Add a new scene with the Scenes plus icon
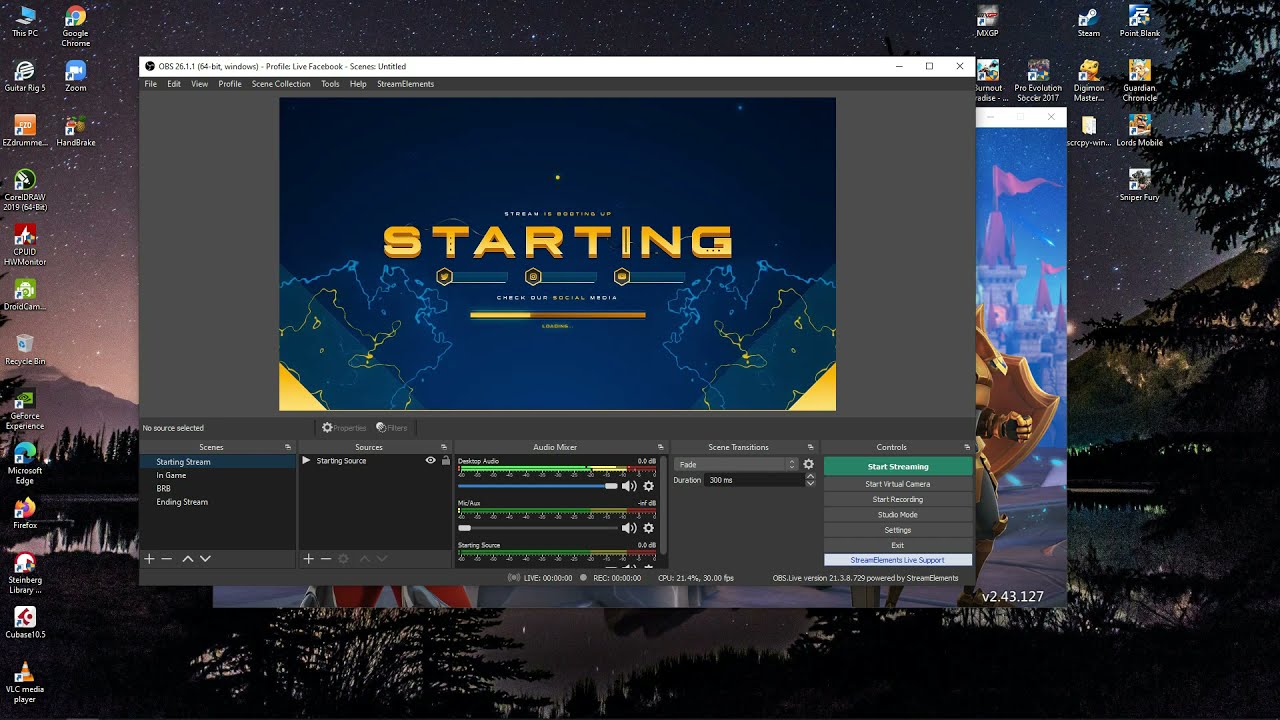Image resolution: width=1280 pixels, height=720 pixels. click(149, 559)
